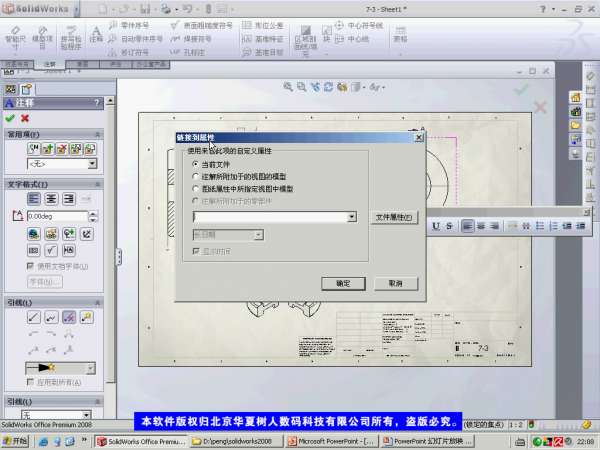The image size is (600, 450).
Task: Accept the note with green checkmark
Action: click(x=10, y=118)
